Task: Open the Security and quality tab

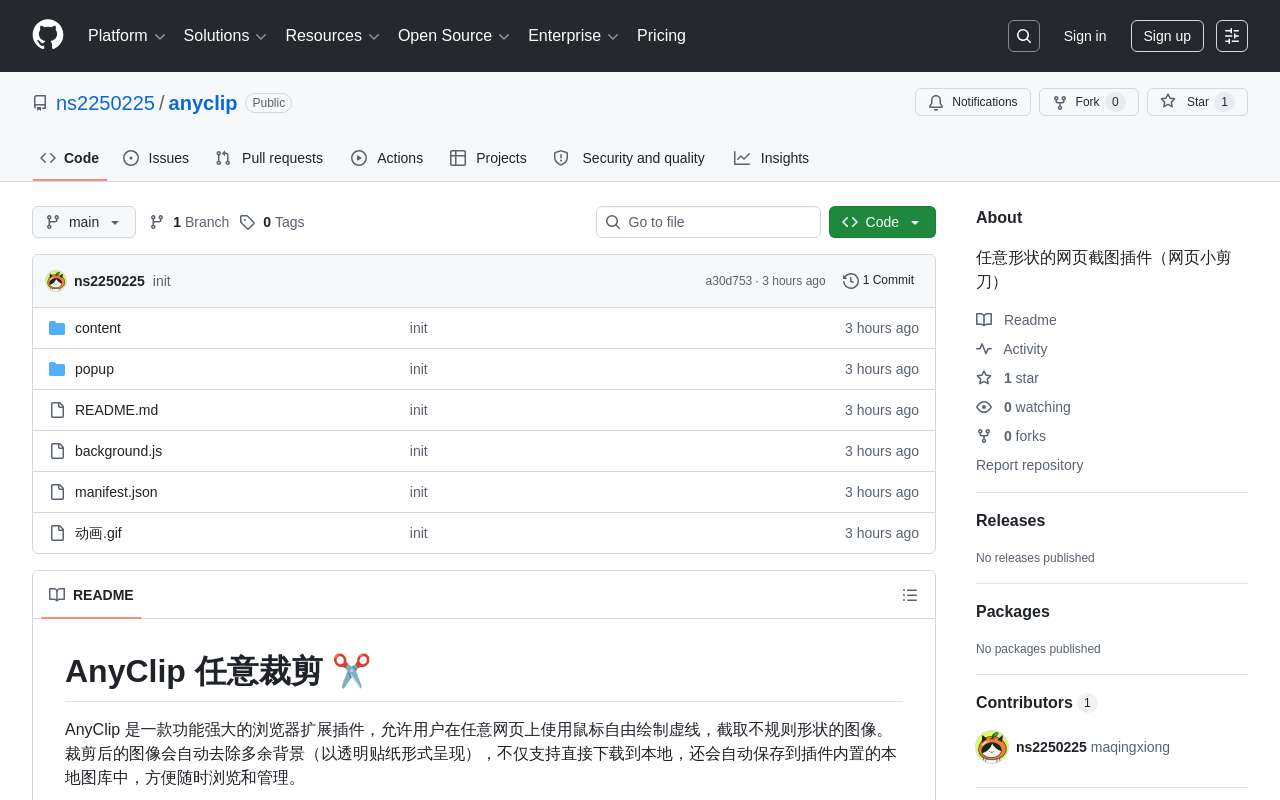Action: pos(629,158)
